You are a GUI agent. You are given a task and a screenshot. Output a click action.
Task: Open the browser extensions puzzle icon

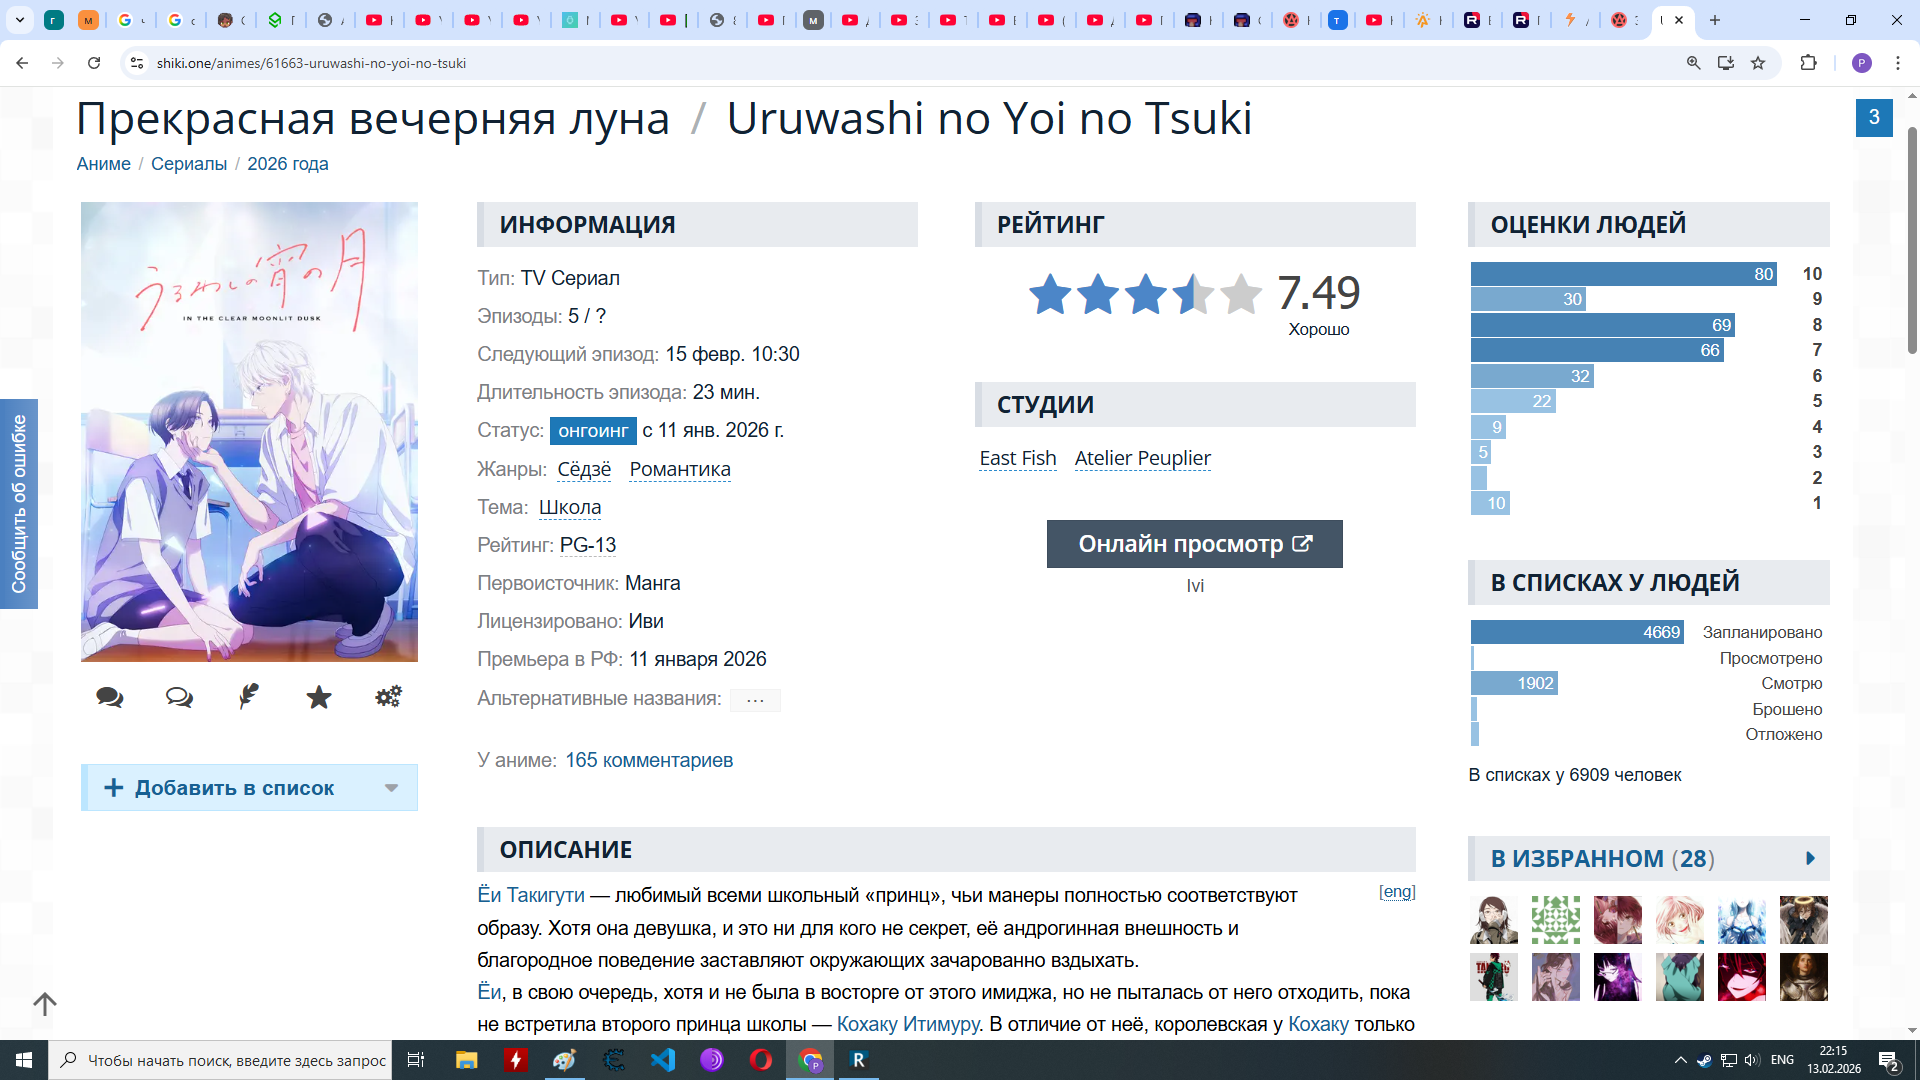tap(1808, 63)
